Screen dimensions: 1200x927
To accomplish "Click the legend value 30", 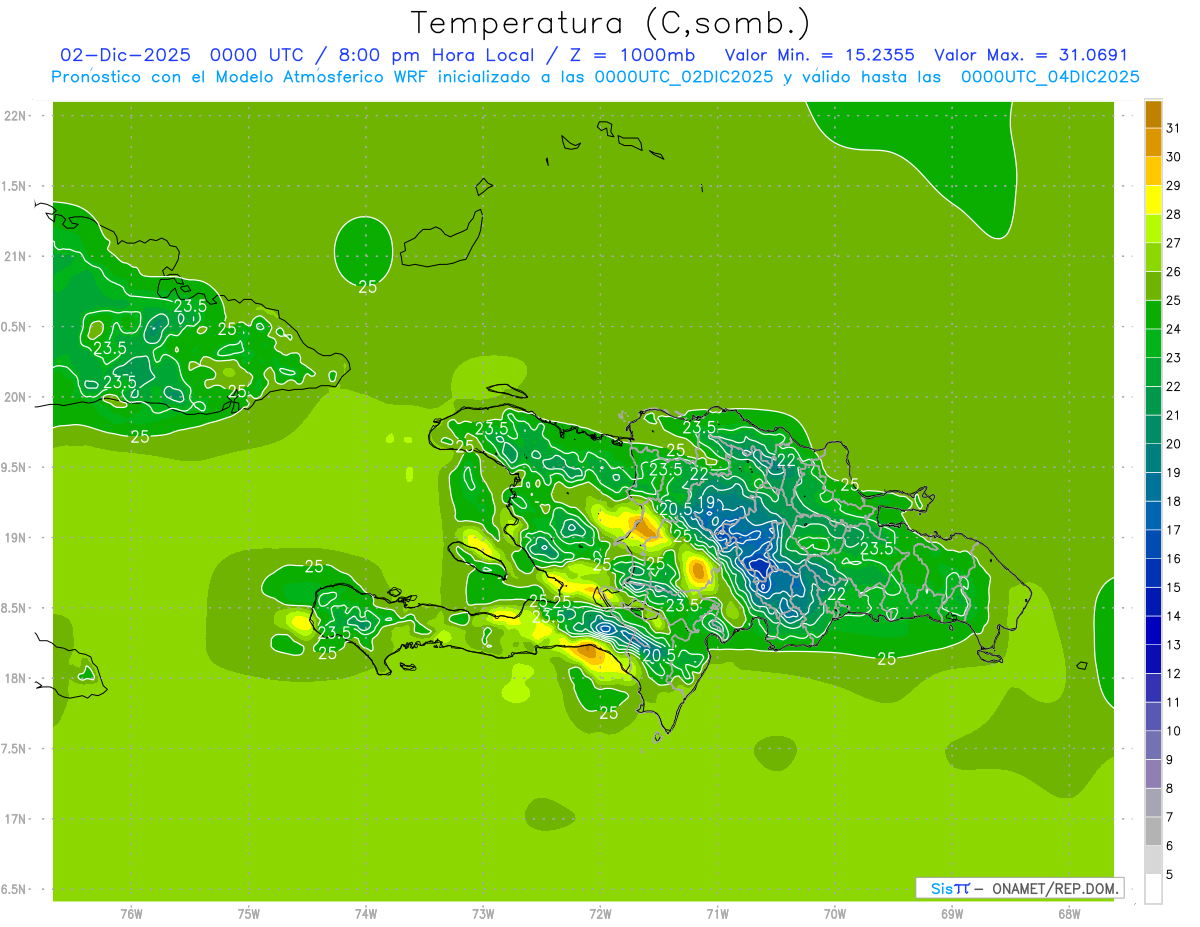I will pyautogui.click(x=1174, y=157).
